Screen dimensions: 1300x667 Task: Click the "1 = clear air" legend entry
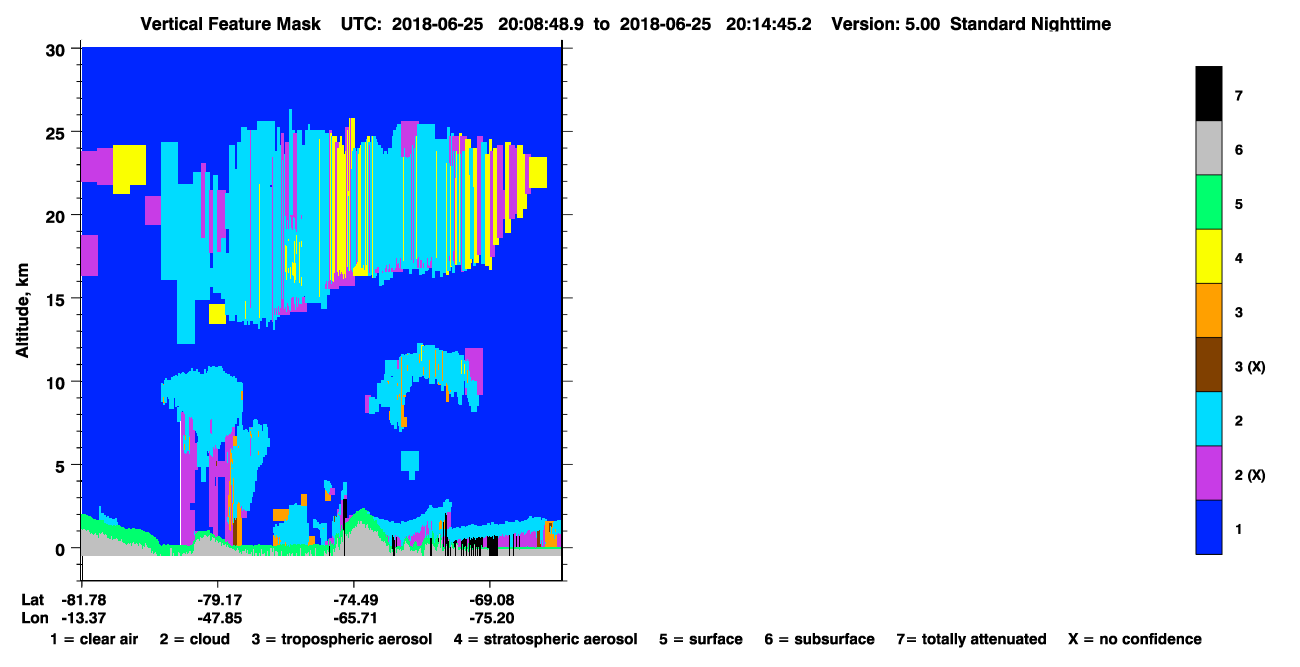pyautogui.click(x=94, y=639)
